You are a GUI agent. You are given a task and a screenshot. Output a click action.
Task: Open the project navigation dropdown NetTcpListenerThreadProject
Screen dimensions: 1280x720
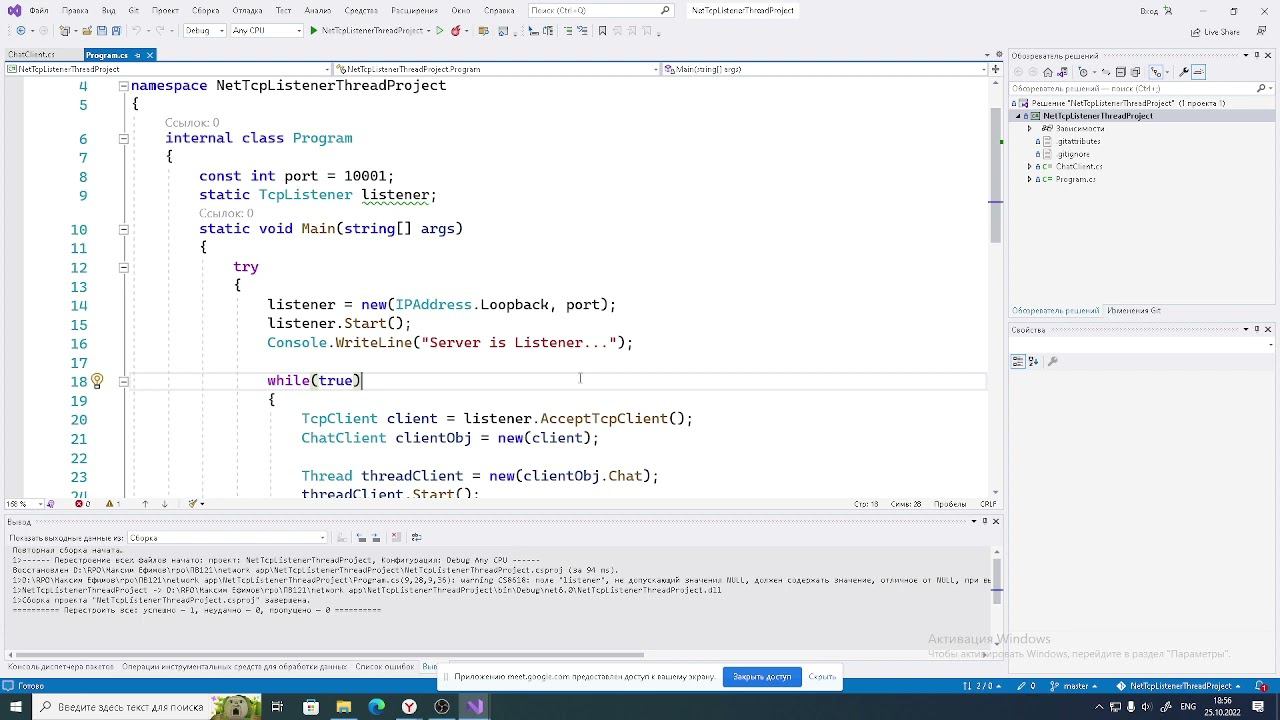(x=168, y=69)
